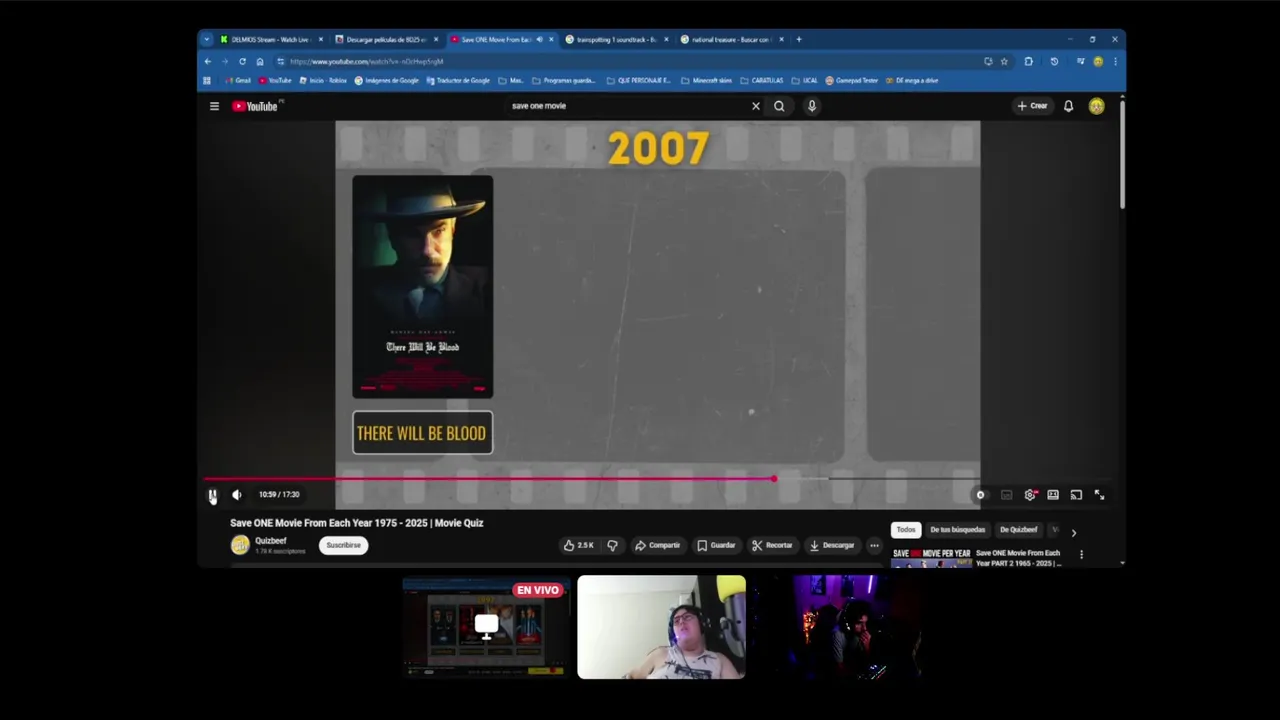Reload the page
The height and width of the screenshot is (720, 1280).
242,61
